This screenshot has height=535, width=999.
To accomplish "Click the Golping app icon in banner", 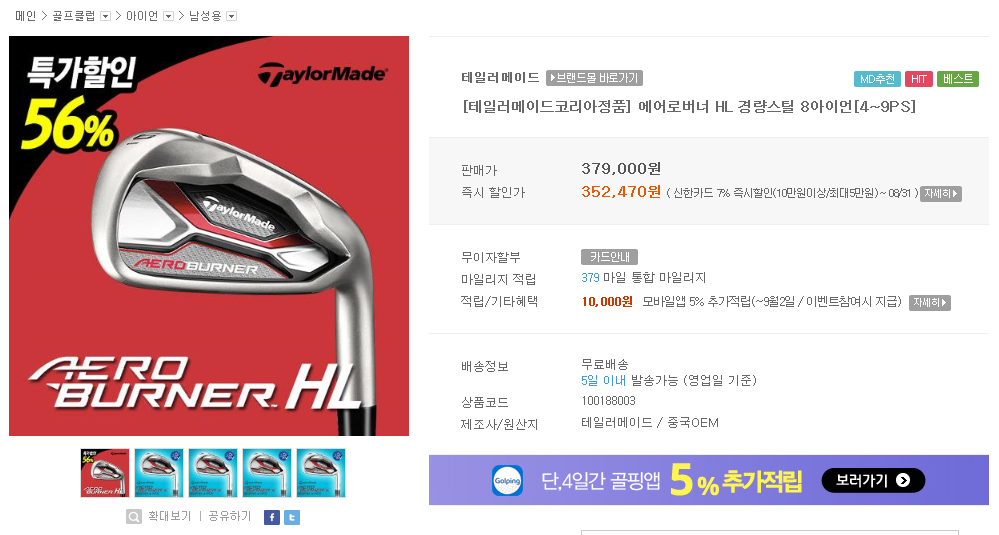I will coord(508,480).
